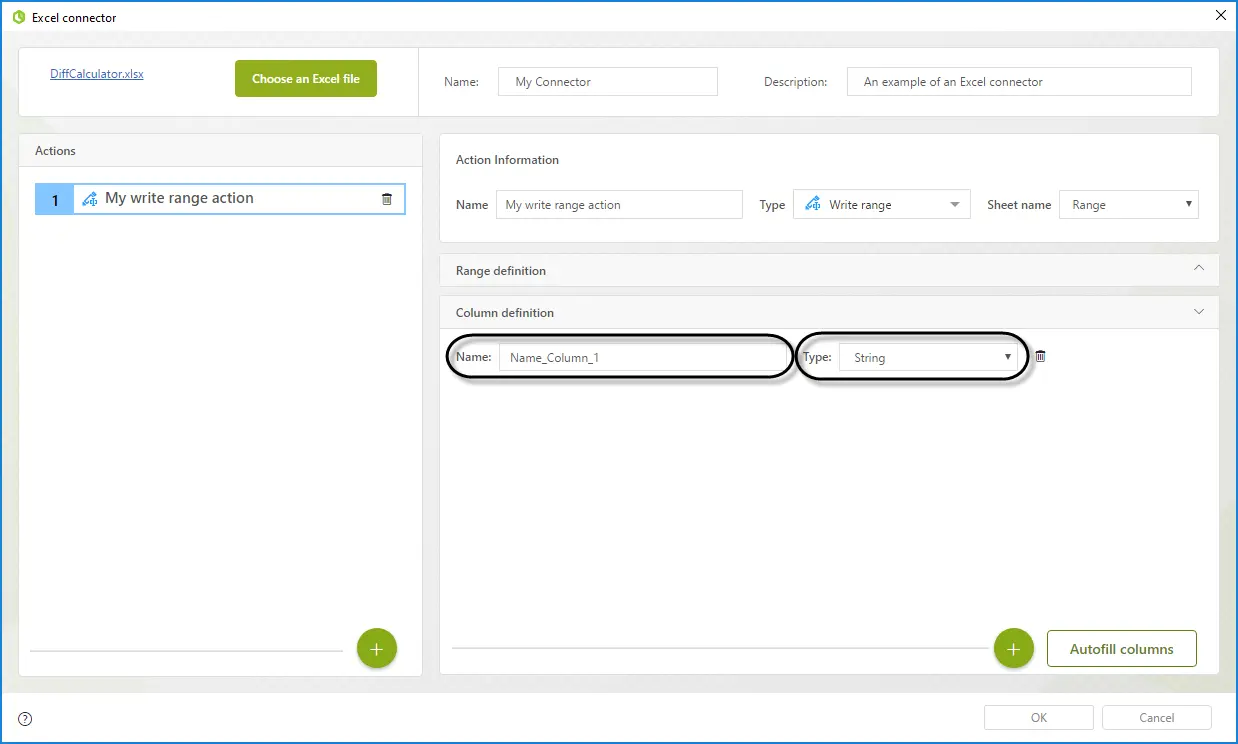Edit the connector Name field
Image resolution: width=1238 pixels, height=744 pixels.
[608, 82]
